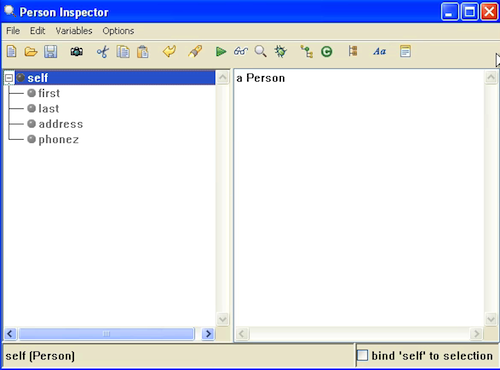
Task: Click the Aa font toolbar icon
Action: click(x=380, y=52)
